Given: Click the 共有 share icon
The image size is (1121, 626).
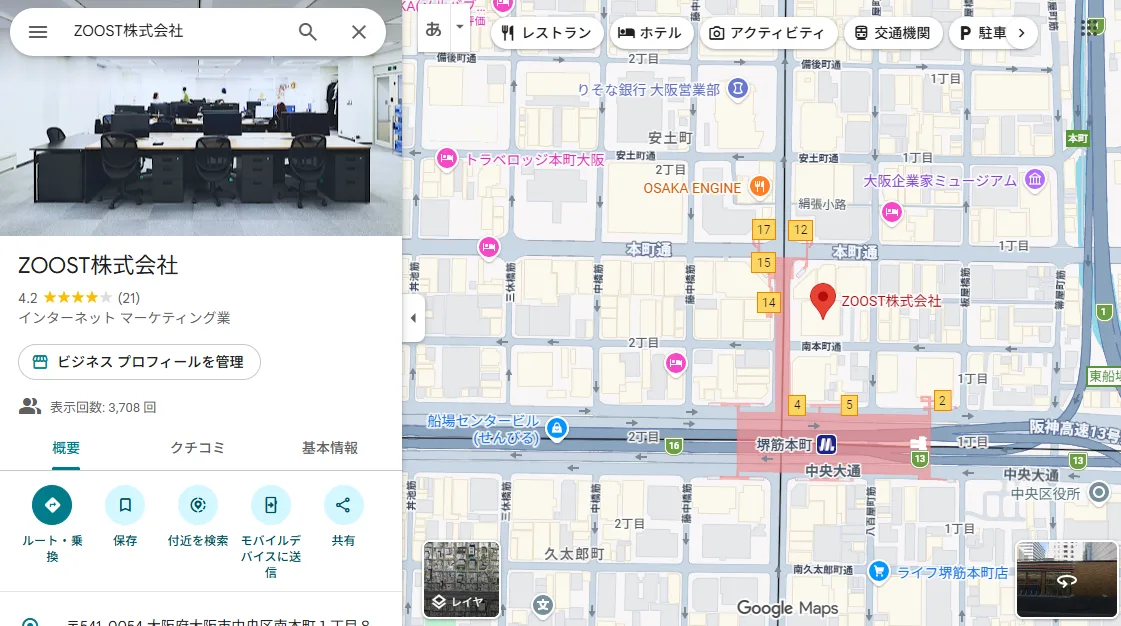Looking at the screenshot, I should point(343,505).
